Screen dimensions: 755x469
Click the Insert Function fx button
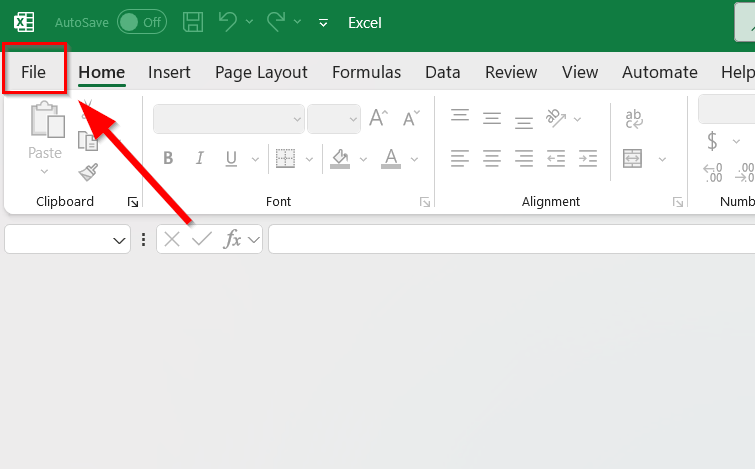(x=232, y=239)
